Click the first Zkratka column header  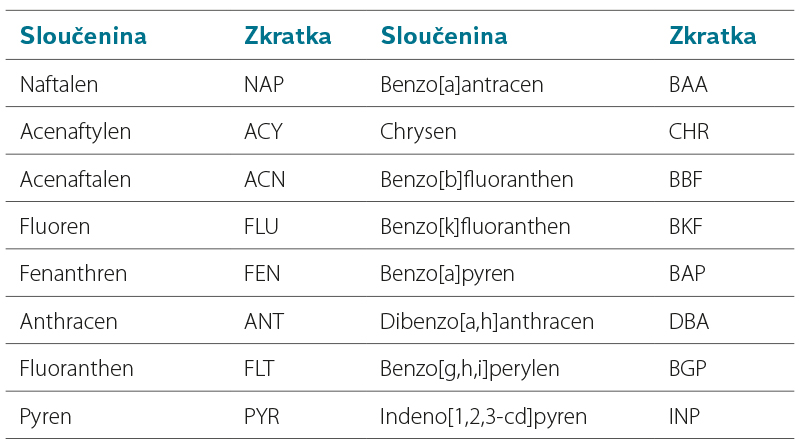pyautogui.click(x=288, y=36)
